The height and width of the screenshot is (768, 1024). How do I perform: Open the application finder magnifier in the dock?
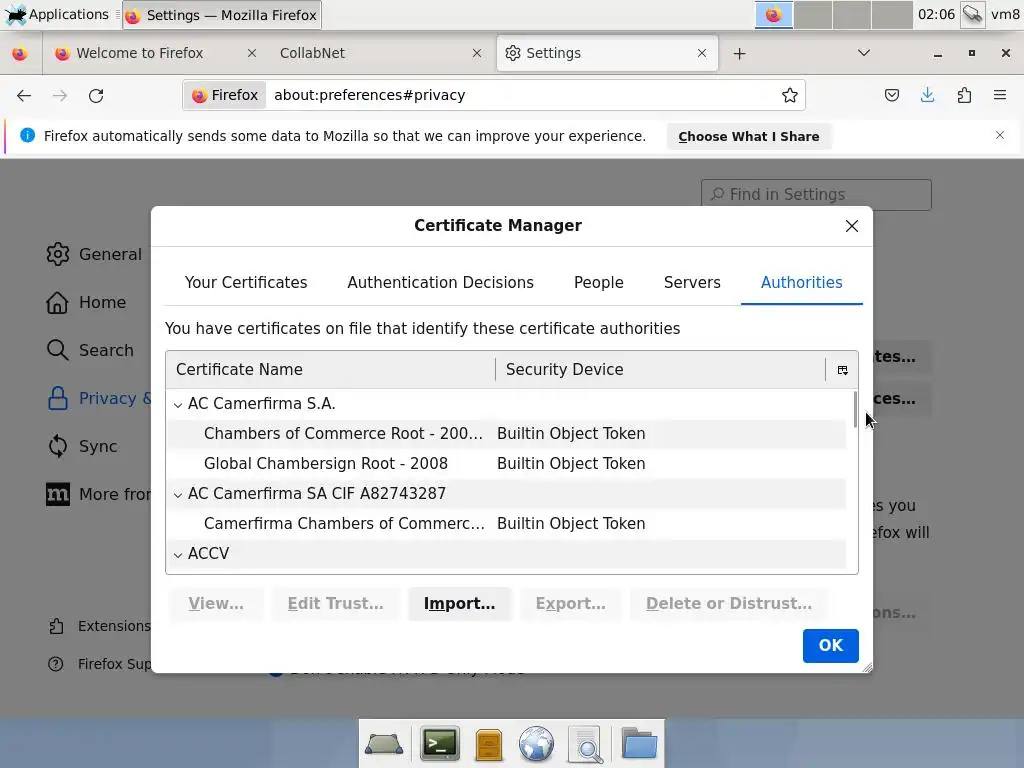[x=586, y=744]
